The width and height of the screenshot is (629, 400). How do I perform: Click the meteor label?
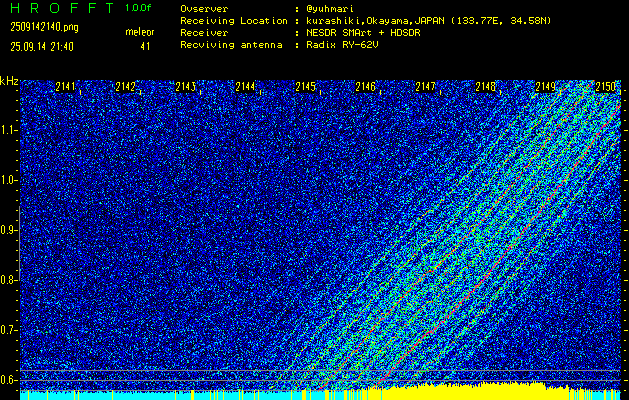[140, 32]
